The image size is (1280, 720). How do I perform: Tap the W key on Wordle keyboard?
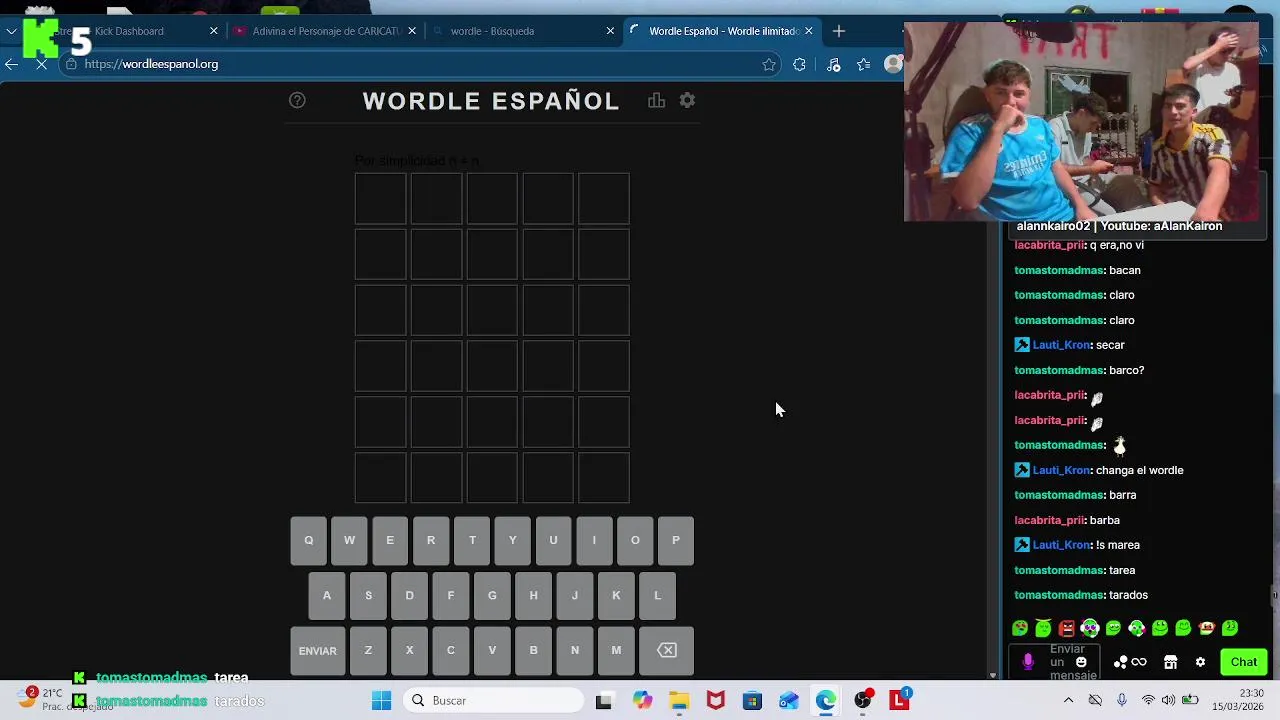[x=349, y=540]
